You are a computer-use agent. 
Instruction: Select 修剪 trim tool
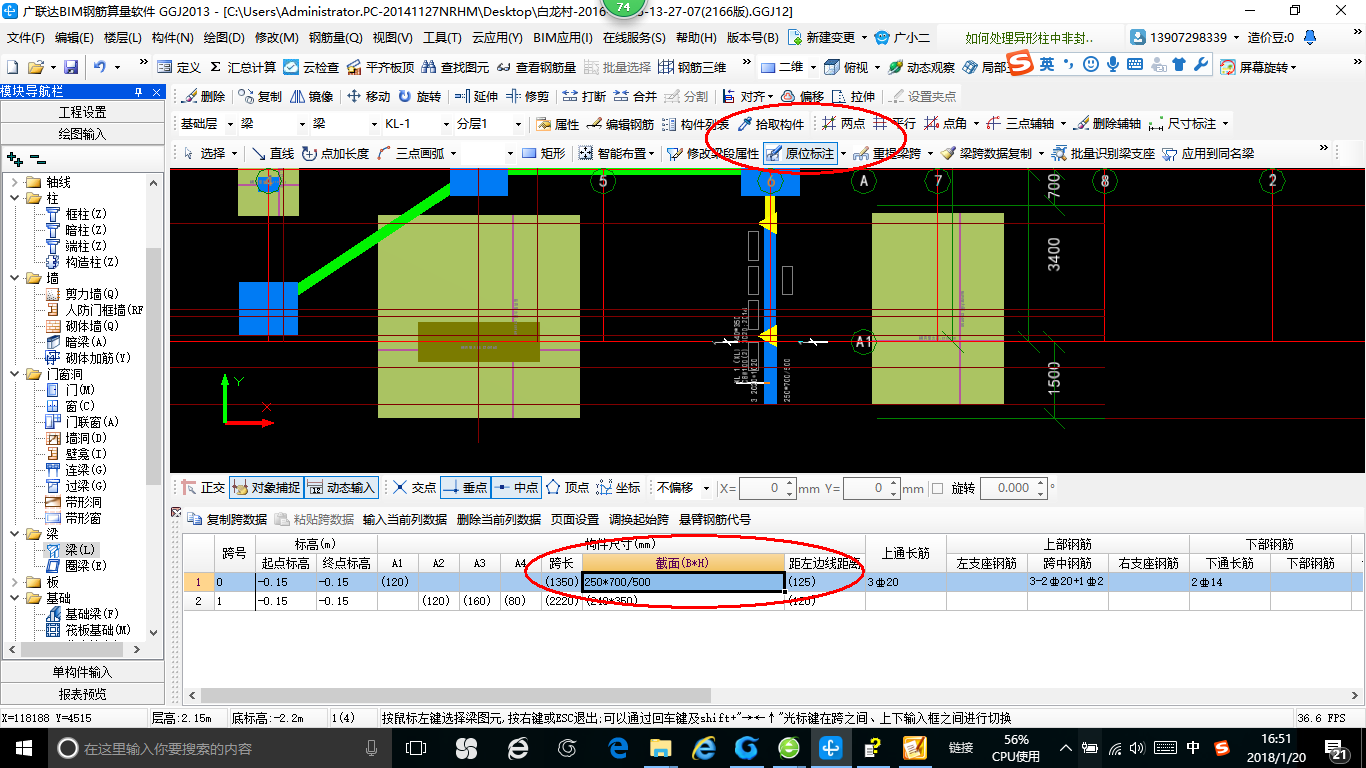click(527, 97)
